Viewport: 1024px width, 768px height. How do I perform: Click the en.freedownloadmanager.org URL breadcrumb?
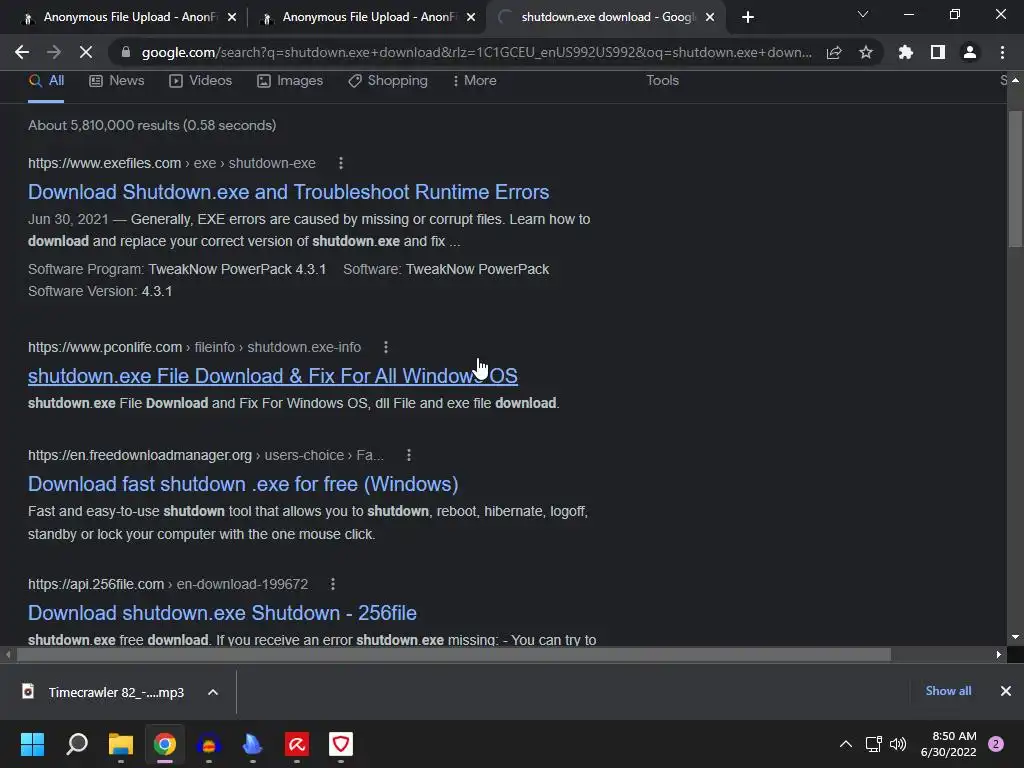point(206,455)
